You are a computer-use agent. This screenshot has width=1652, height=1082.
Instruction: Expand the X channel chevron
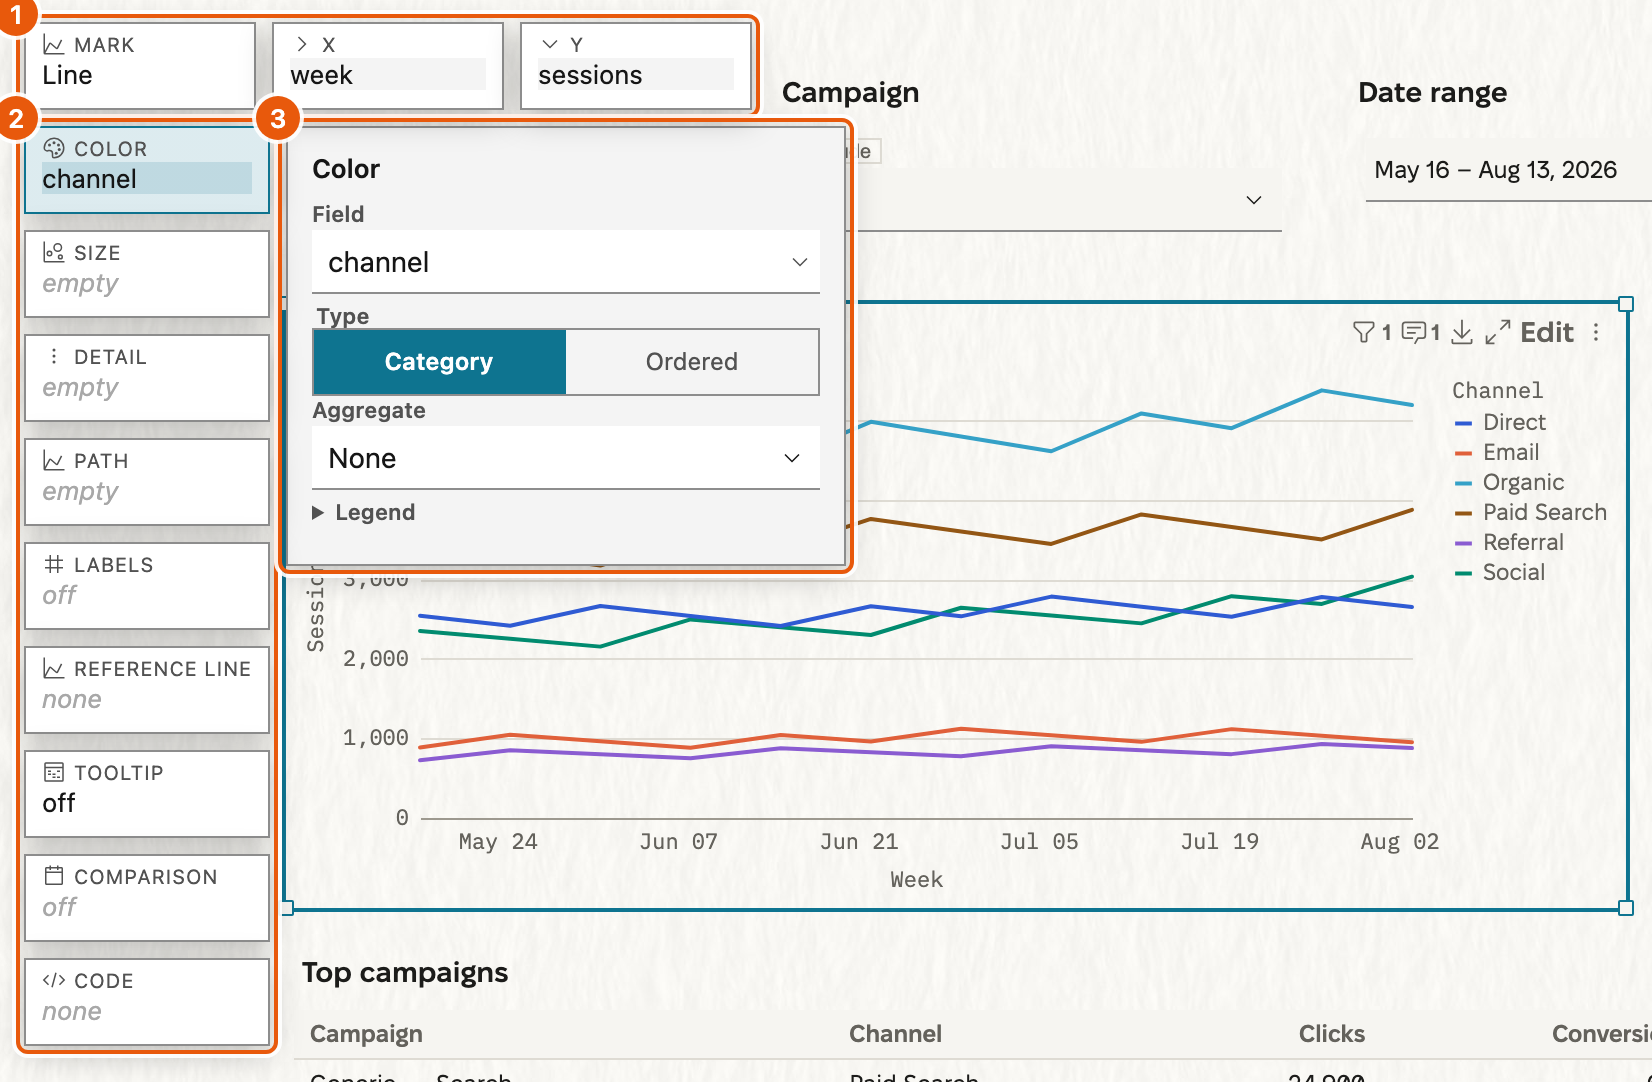[x=302, y=44]
